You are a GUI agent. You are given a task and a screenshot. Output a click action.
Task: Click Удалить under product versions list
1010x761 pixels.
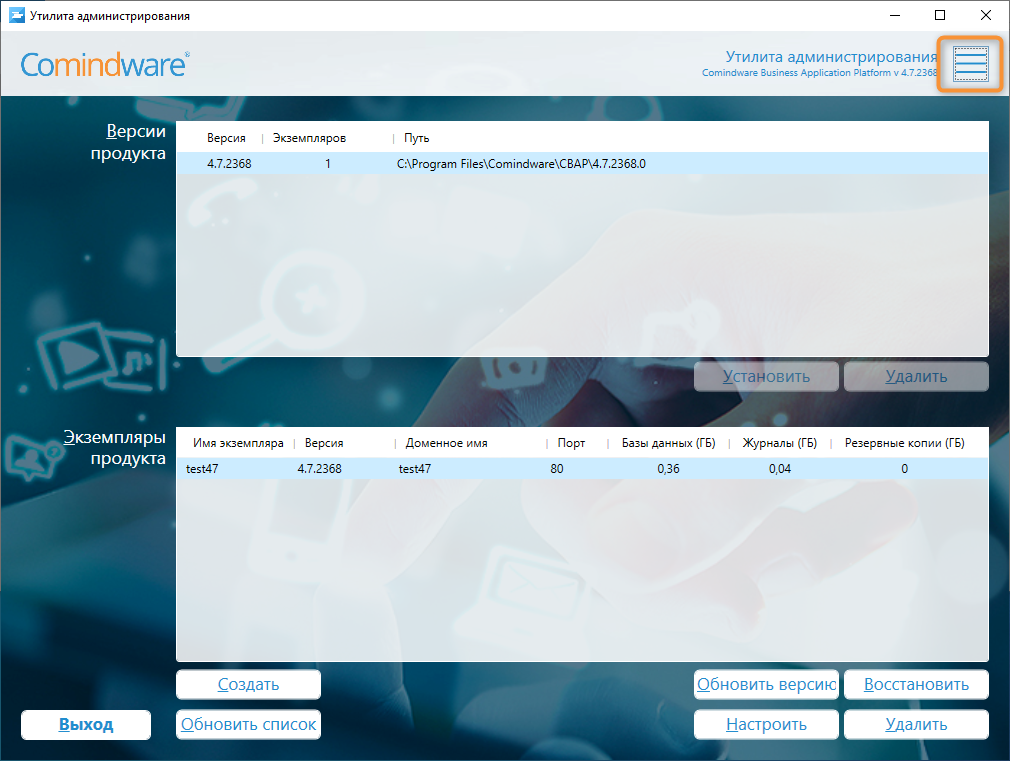click(x=916, y=376)
